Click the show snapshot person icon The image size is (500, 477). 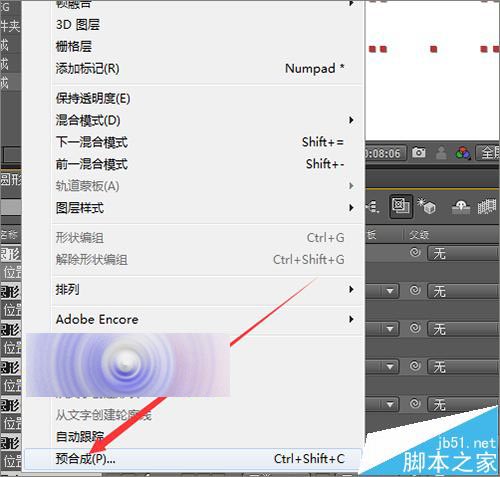441,153
